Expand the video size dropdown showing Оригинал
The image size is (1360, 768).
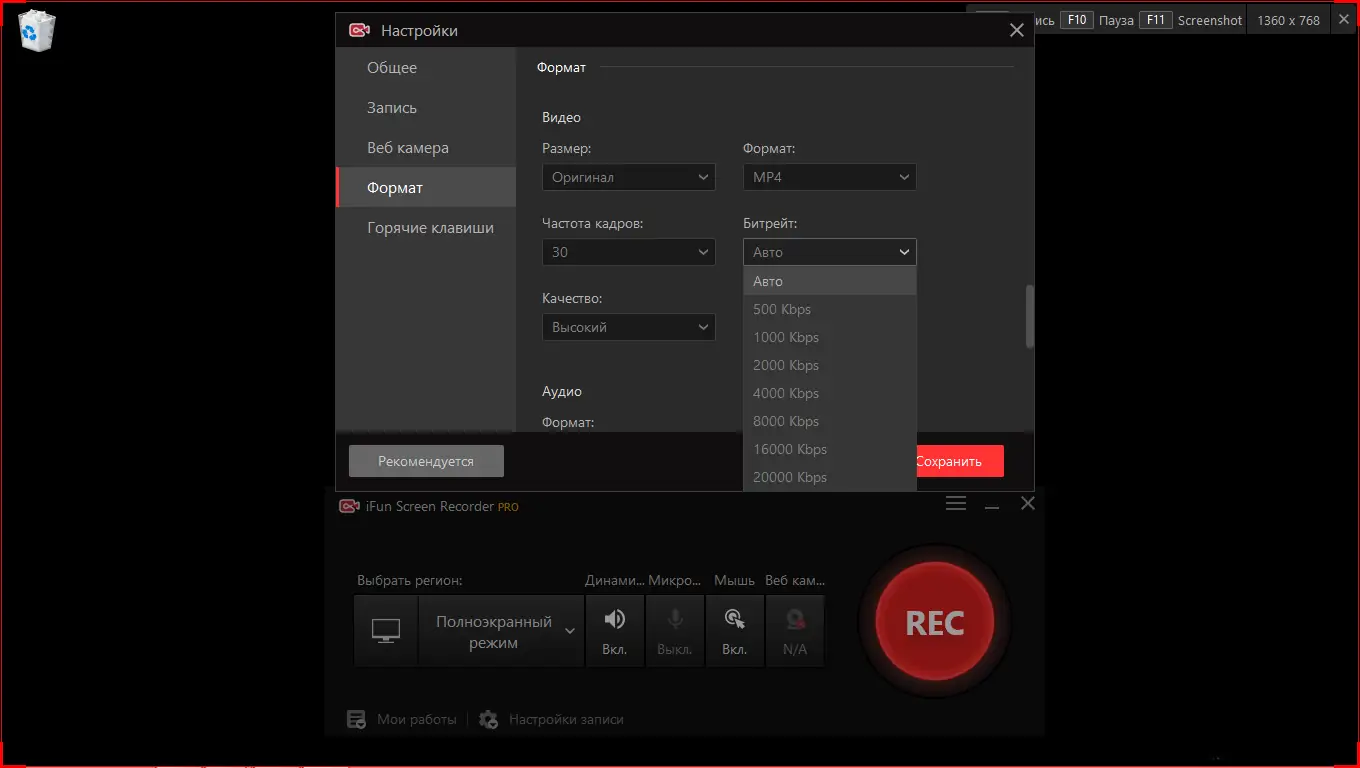click(628, 177)
